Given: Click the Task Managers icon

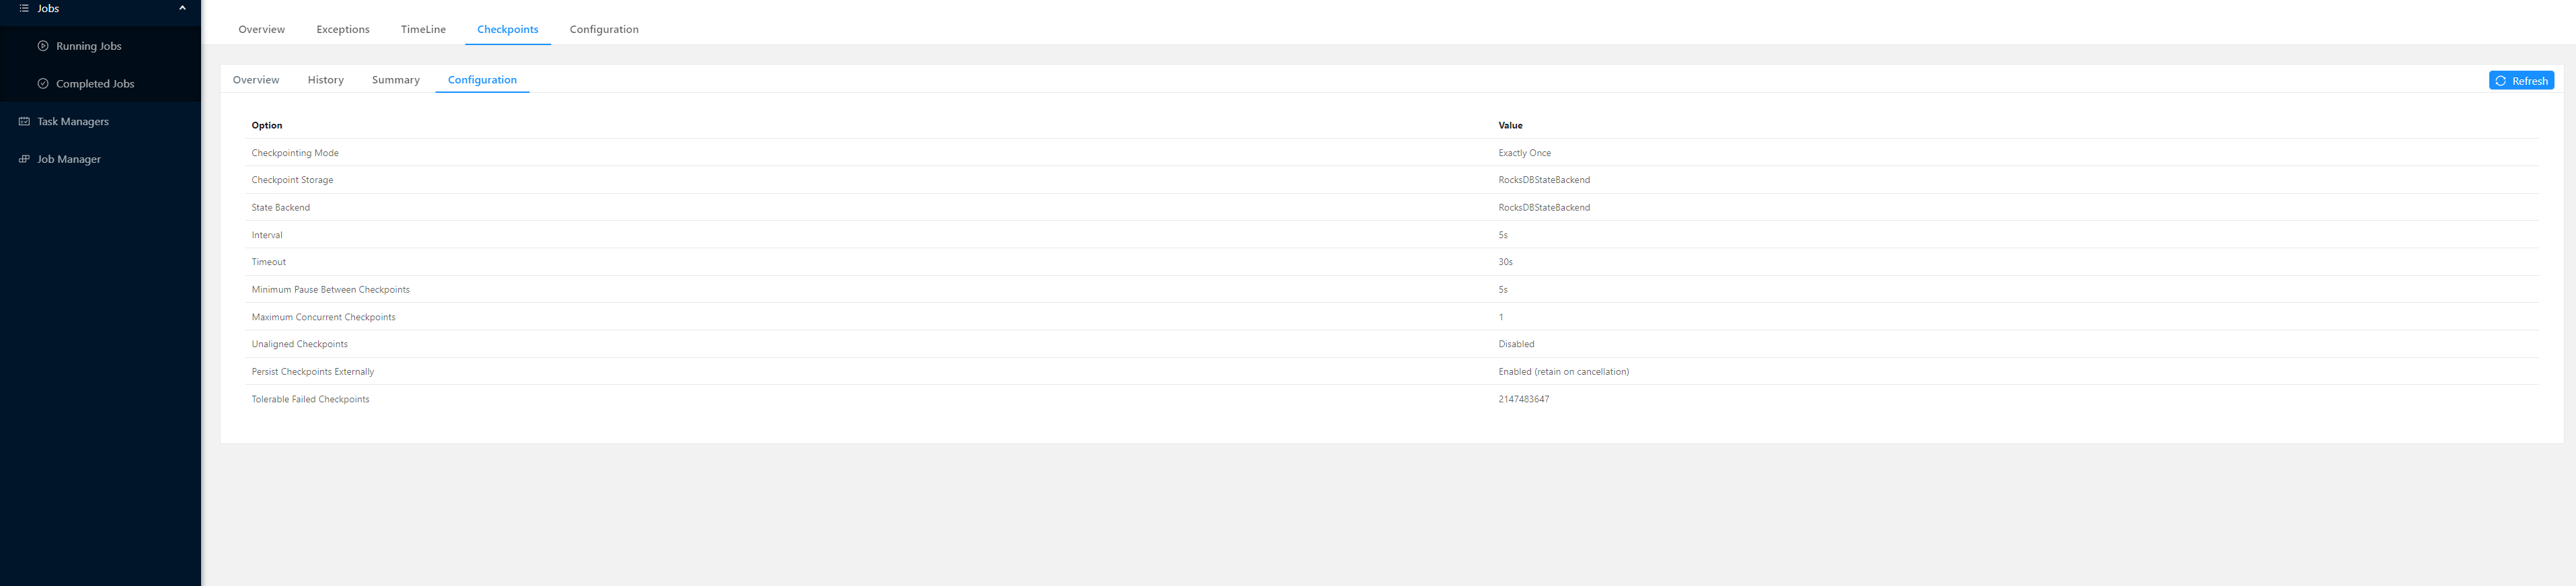Looking at the screenshot, I should tap(24, 121).
